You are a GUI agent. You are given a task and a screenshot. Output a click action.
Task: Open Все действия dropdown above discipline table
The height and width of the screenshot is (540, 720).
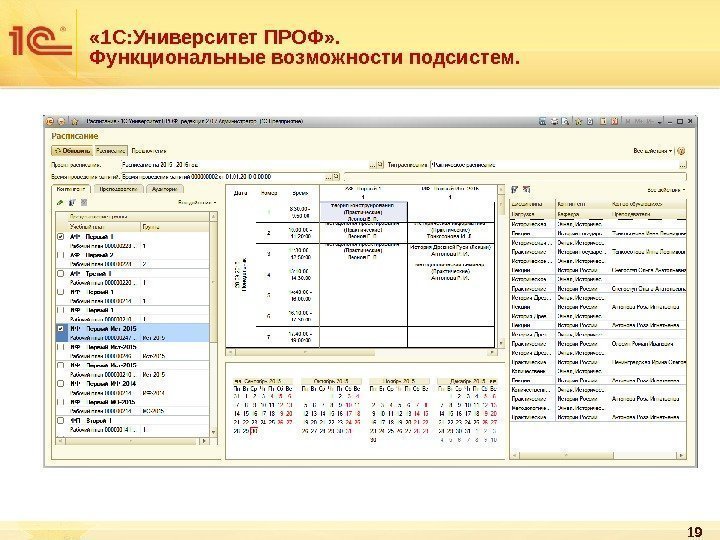pos(667,190)
